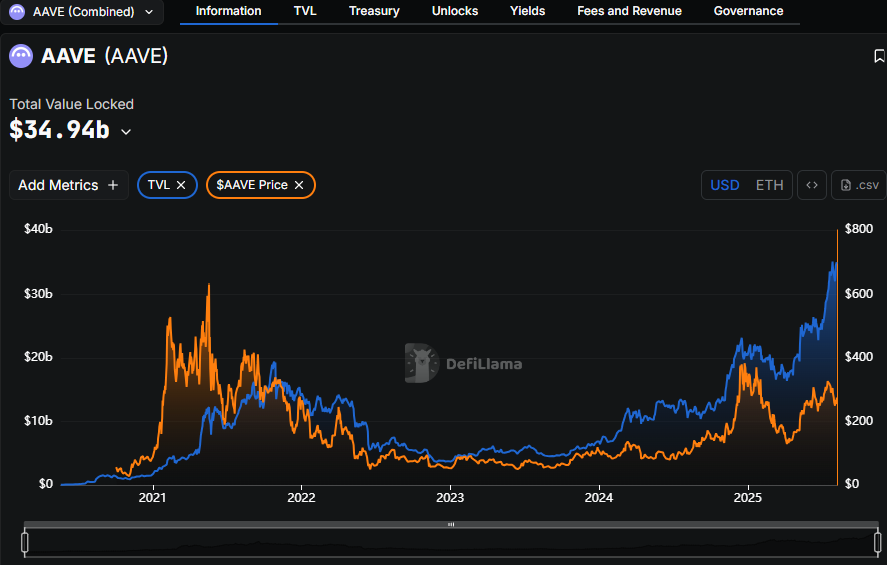
Task: Go to the Governance tab
Action: (x=748, y=11)
